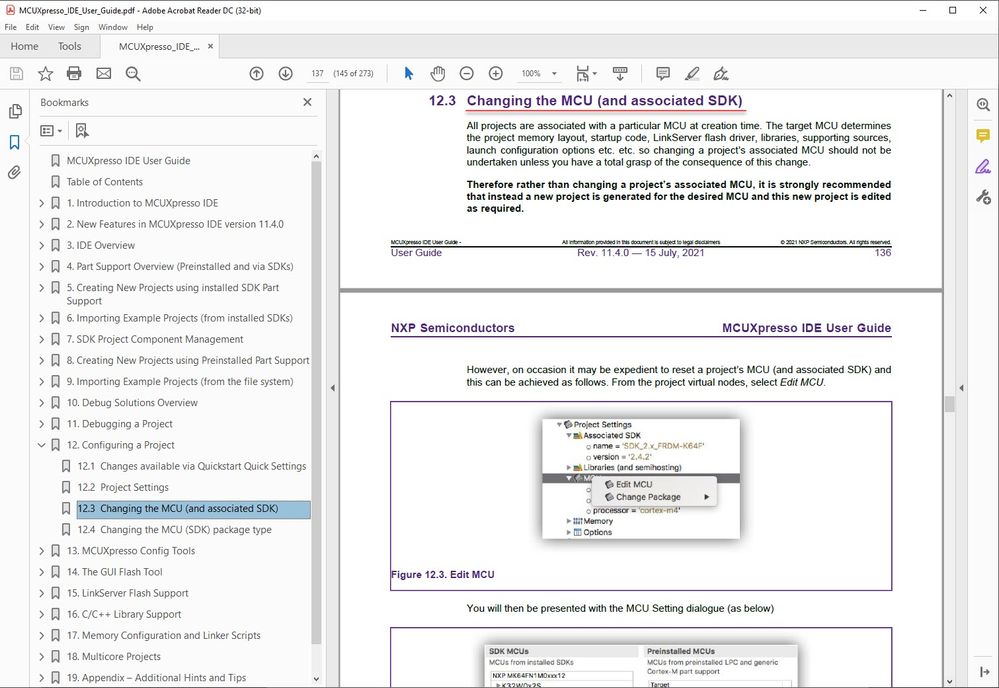Select MCUXpresso IDE User Guide bookmark
The width and height of the screenshot is (999, 688).
tap(128, 161)
